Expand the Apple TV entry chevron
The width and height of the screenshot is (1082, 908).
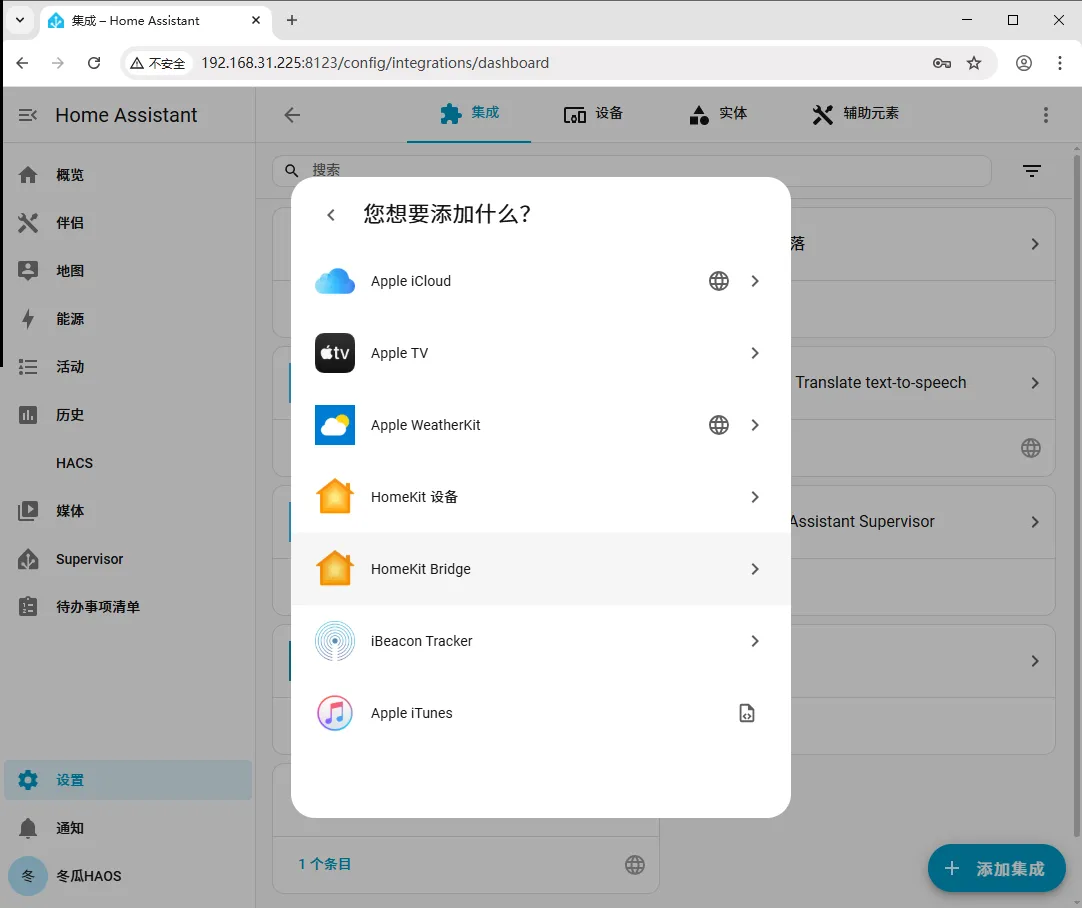[x=755, y=353]
